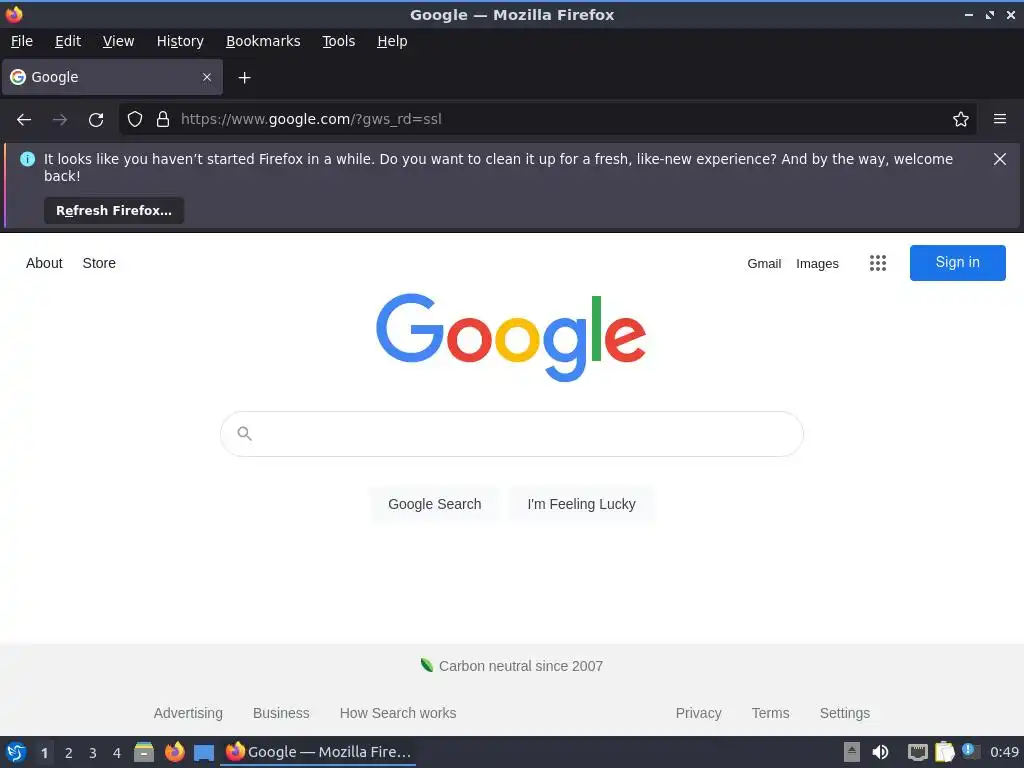Screen dimensions: 1024x768
Task: Open the Store link
Action: click(x=99, y=263)
